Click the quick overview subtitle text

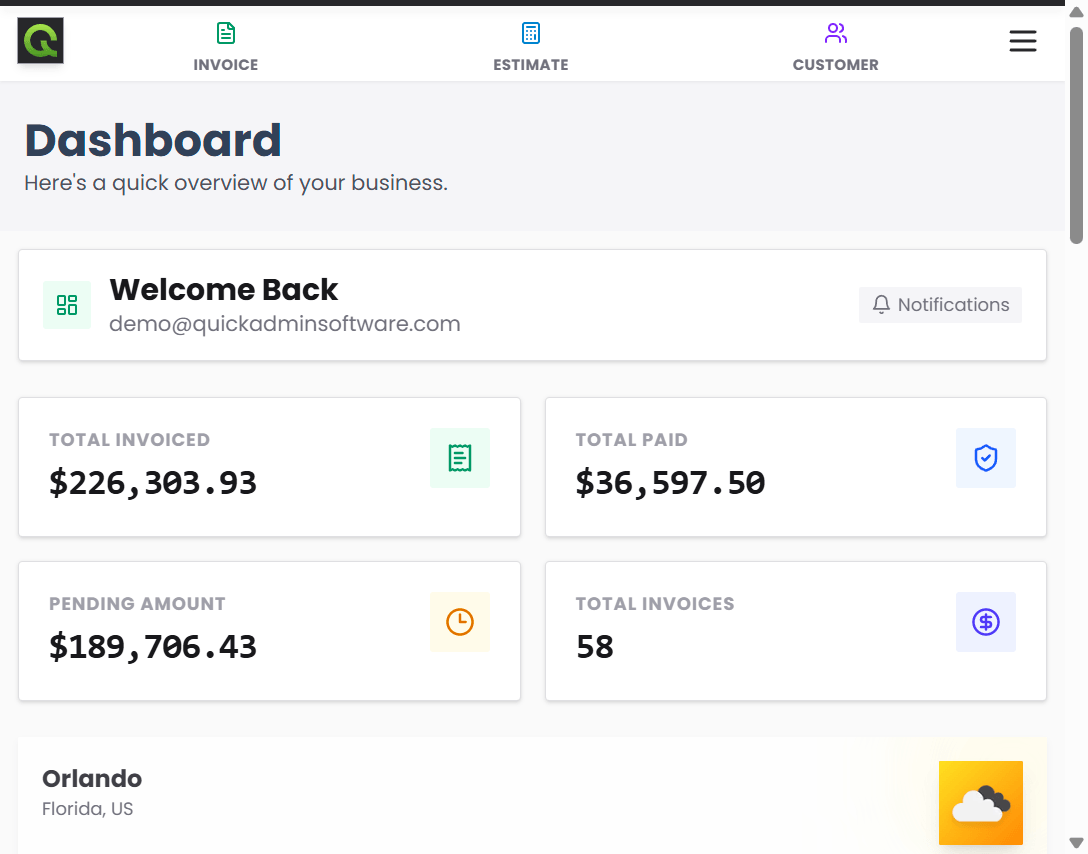tap(236, 183)
